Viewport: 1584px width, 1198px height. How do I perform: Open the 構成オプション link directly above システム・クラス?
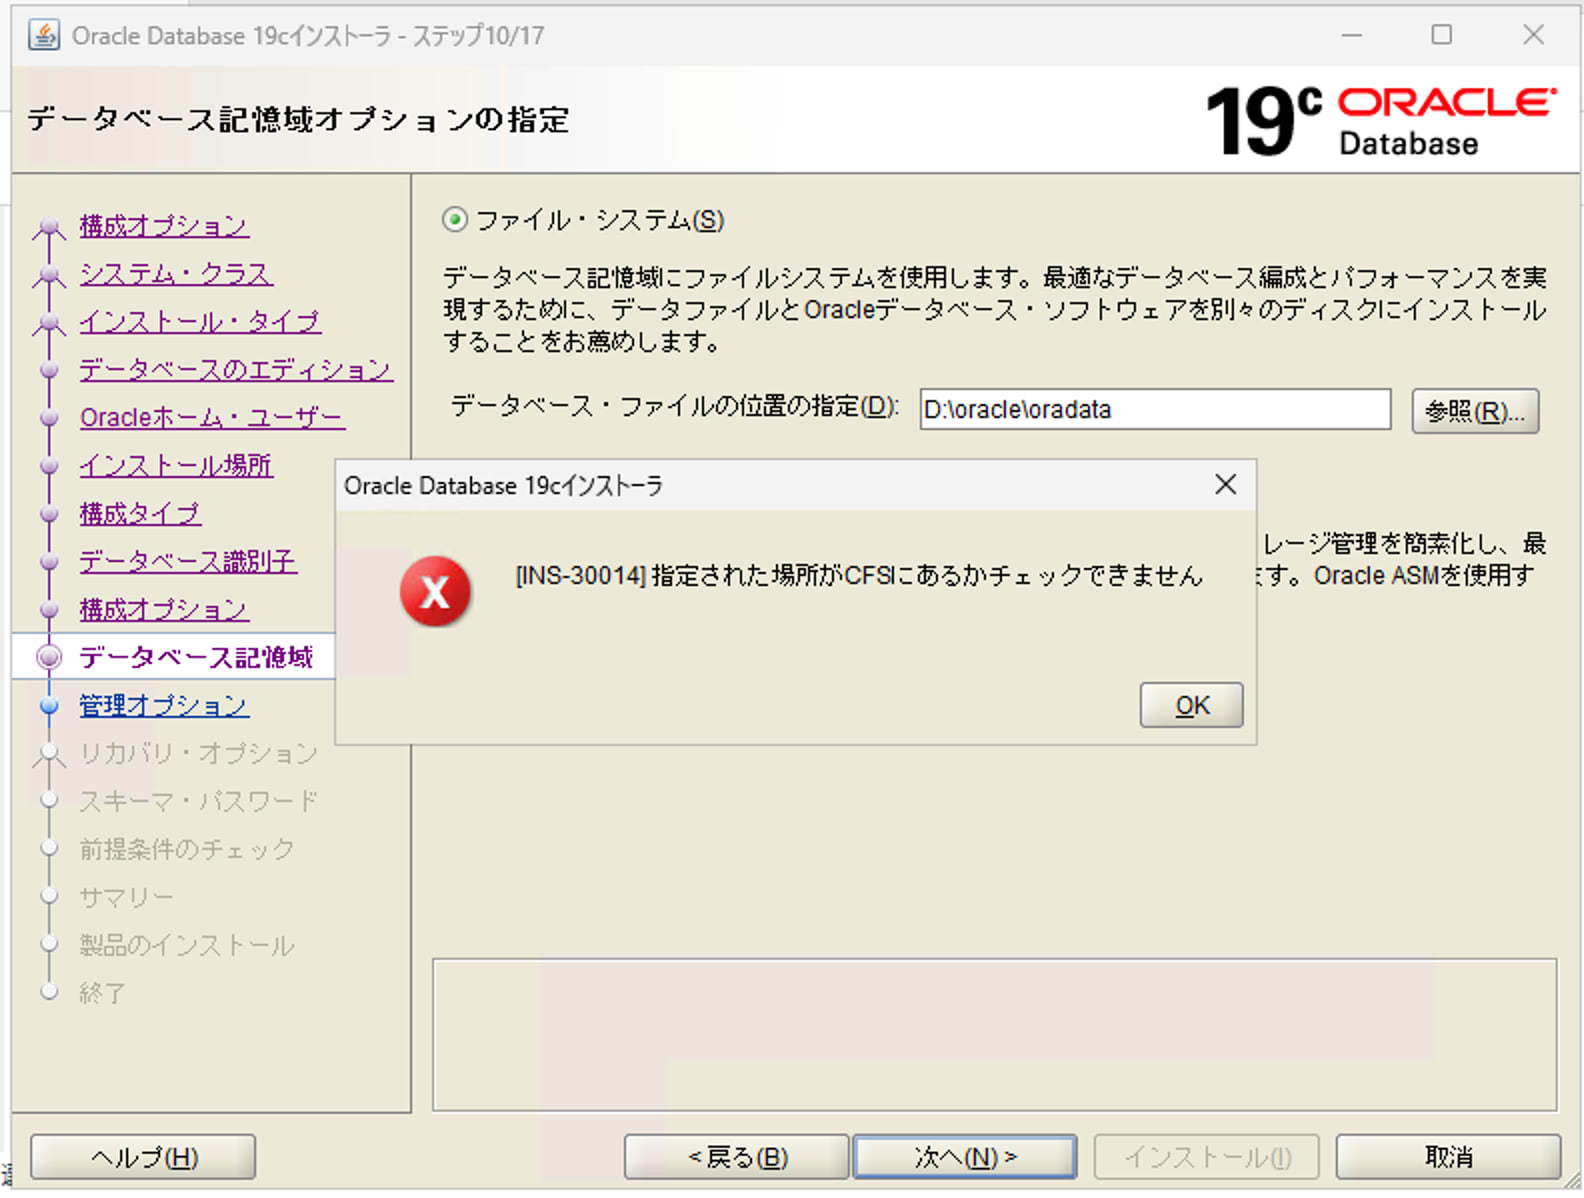point(164,226)
